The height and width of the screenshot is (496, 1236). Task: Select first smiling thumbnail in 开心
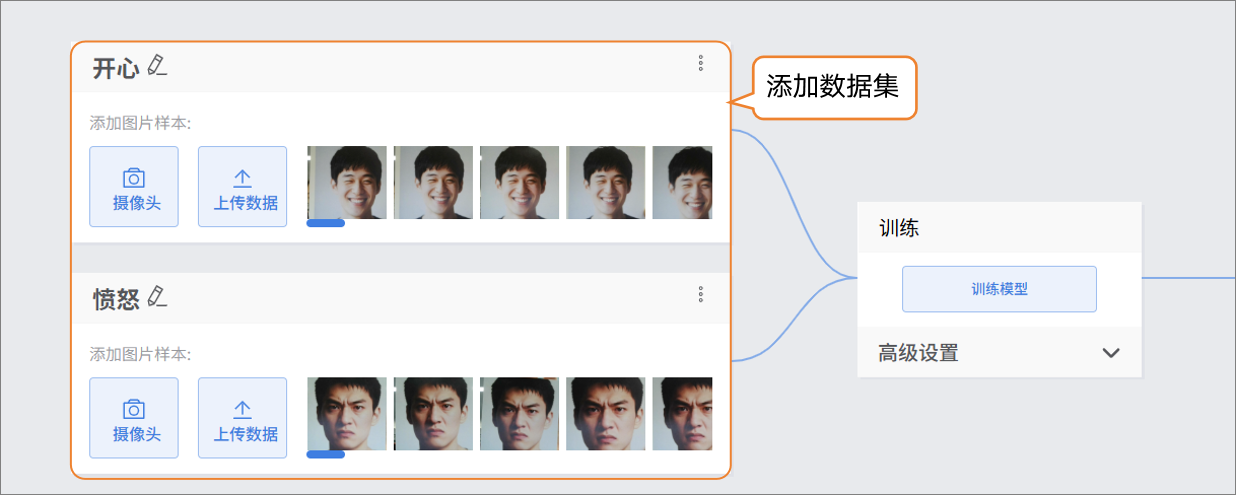(346, 182)
